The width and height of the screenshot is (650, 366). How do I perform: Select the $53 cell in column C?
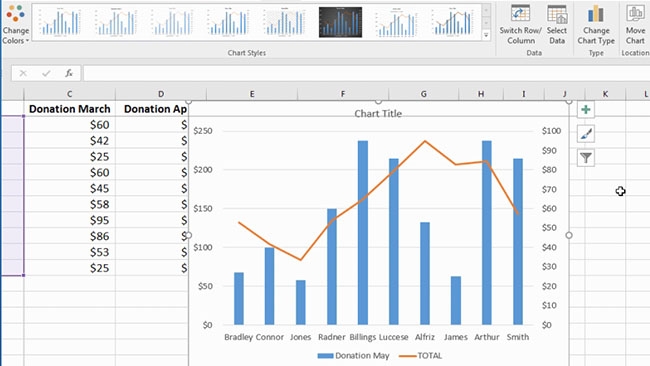point(70,252)
